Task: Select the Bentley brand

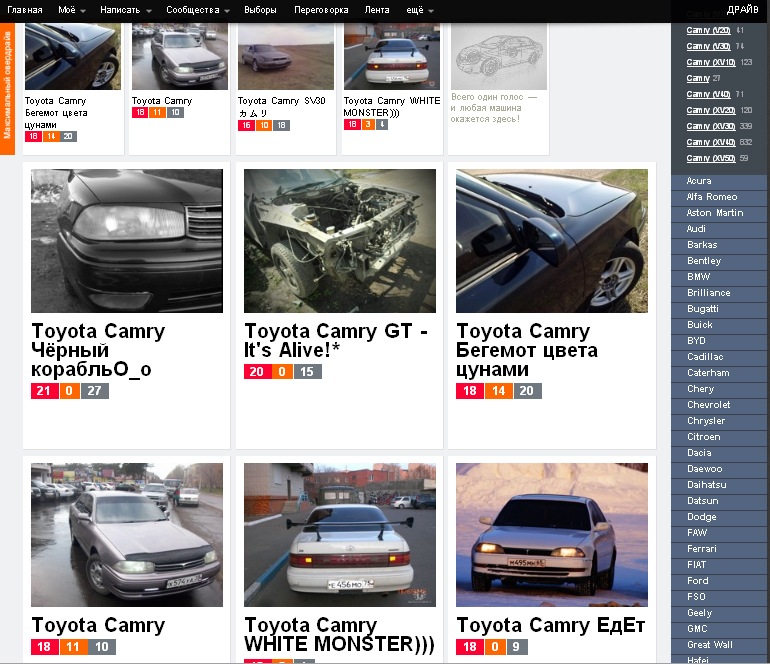Action: [719, 261]
